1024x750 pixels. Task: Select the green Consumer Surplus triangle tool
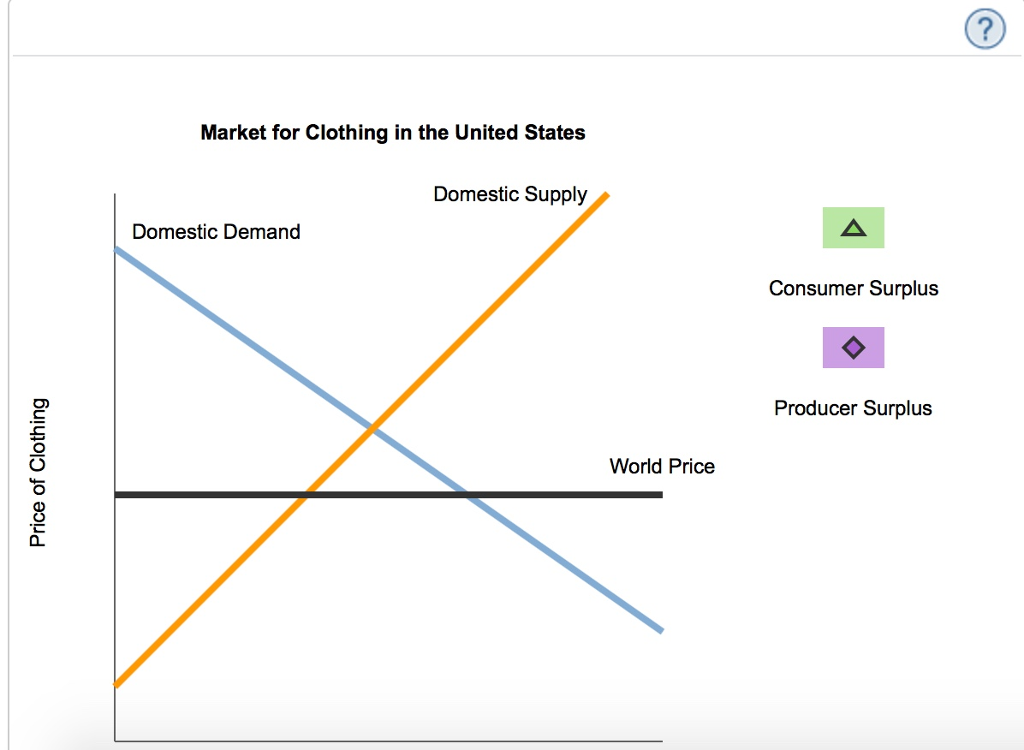coord(854,228)
